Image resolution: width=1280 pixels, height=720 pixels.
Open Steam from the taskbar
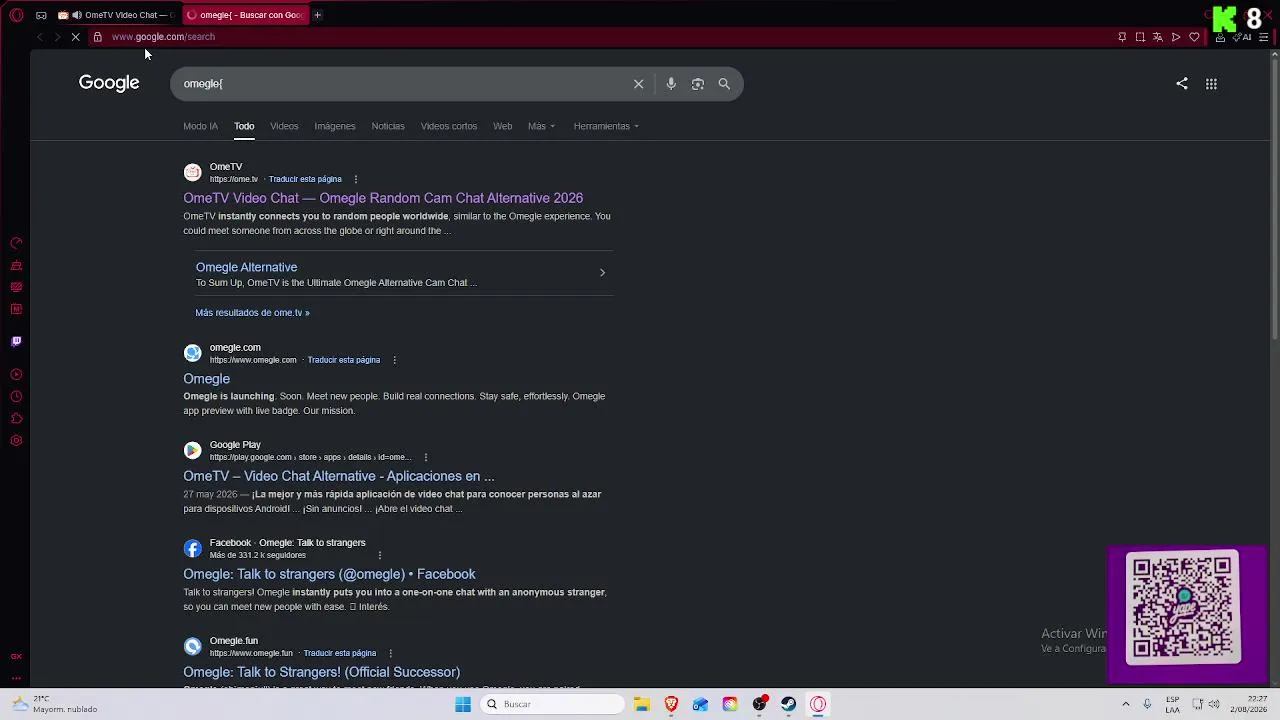pos(789,704)
